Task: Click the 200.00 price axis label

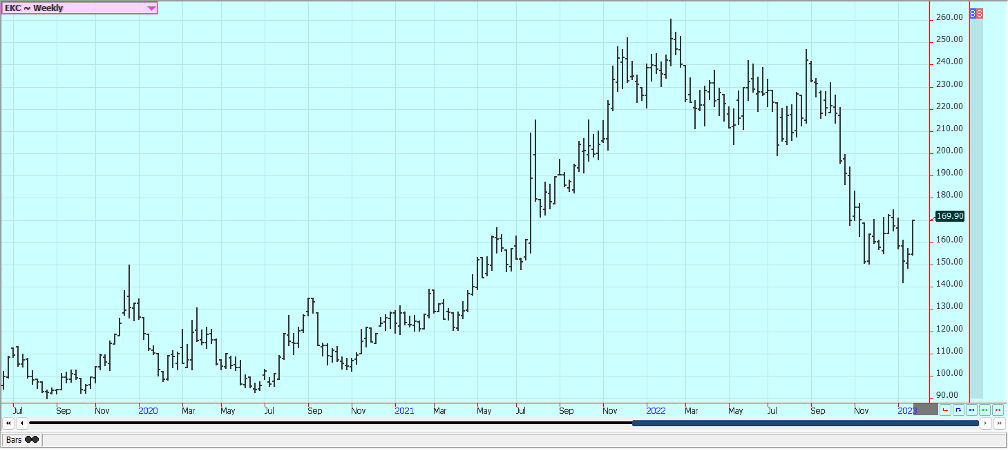Action: tap(950, 150)
